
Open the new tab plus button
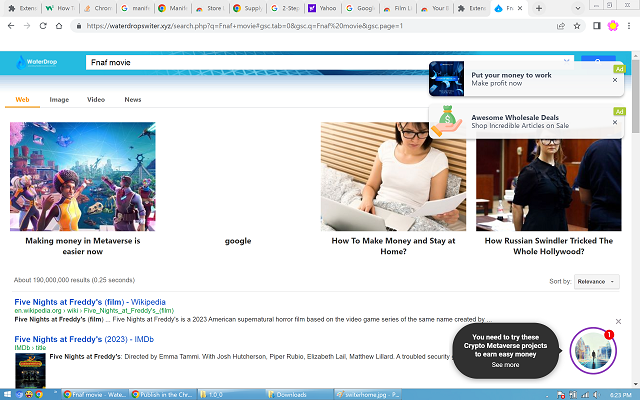click(537, 8)
